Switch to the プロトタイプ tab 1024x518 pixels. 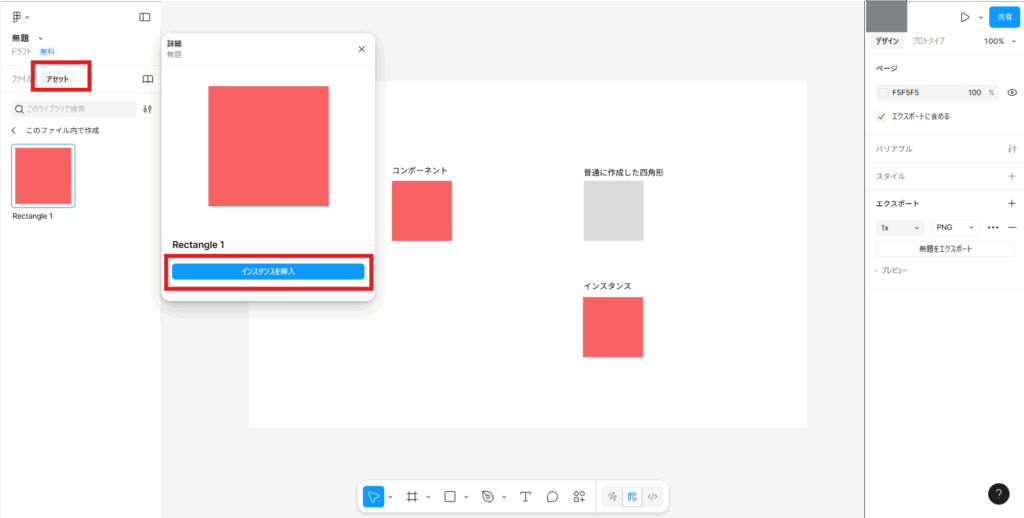pyautogui.click(x=929, y=41)
